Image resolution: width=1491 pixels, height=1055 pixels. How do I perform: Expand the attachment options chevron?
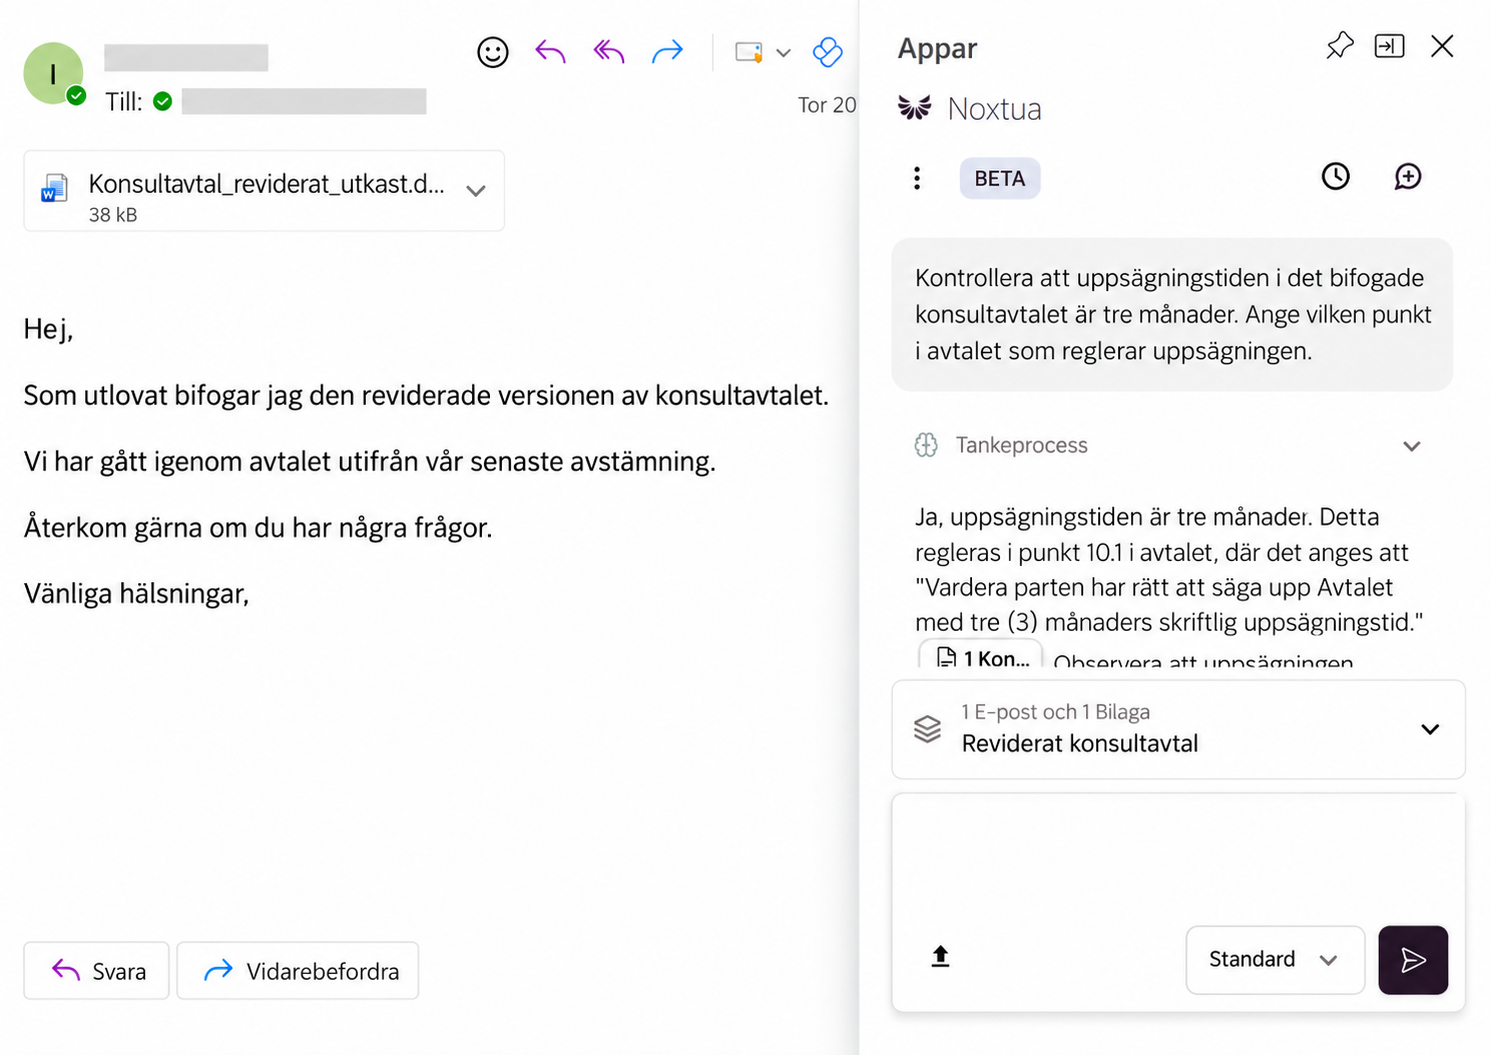pos(476,191)
